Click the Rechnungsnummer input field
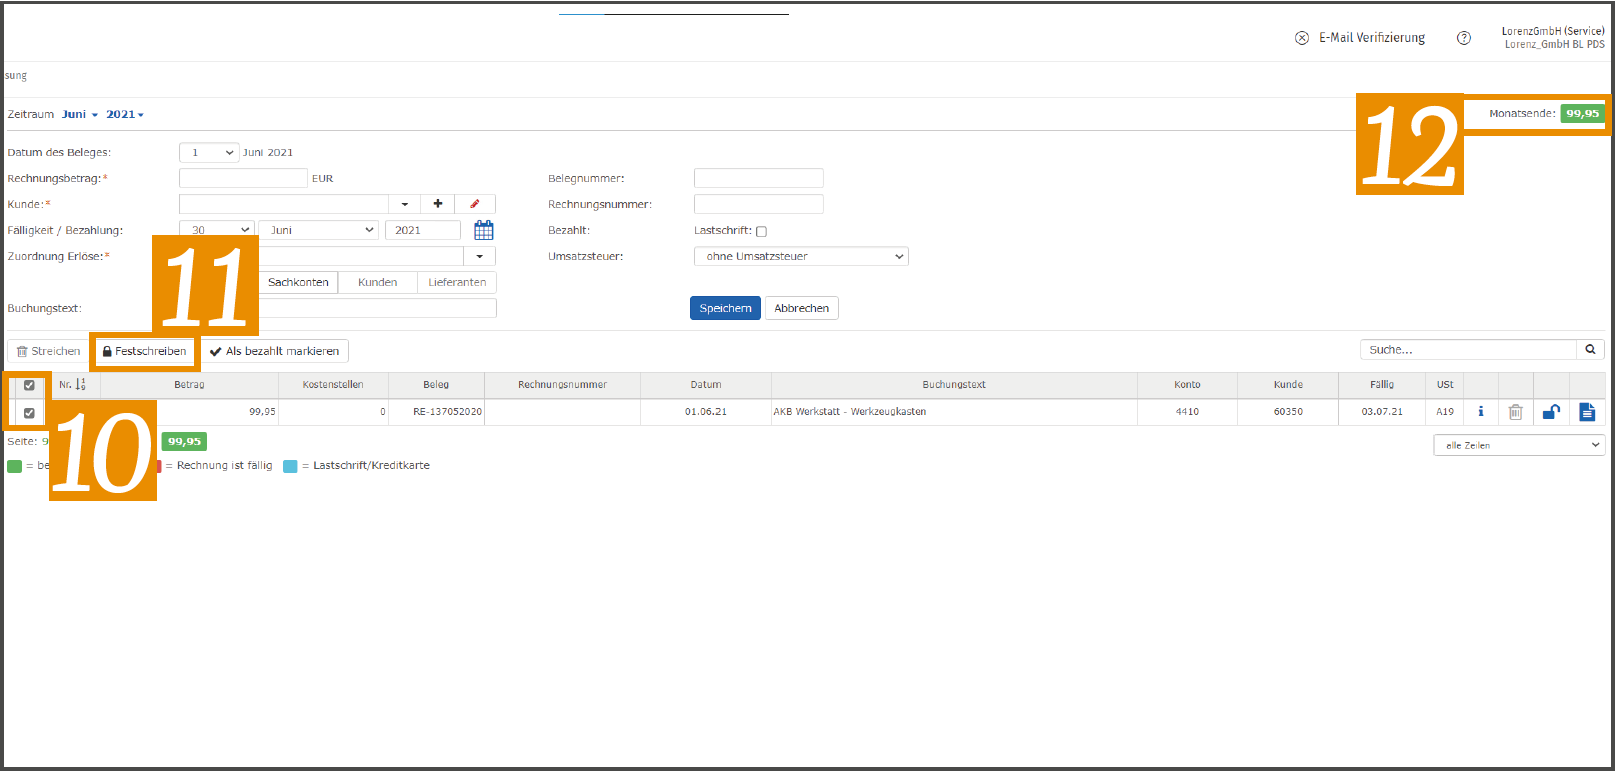 [x=759, y=204]
